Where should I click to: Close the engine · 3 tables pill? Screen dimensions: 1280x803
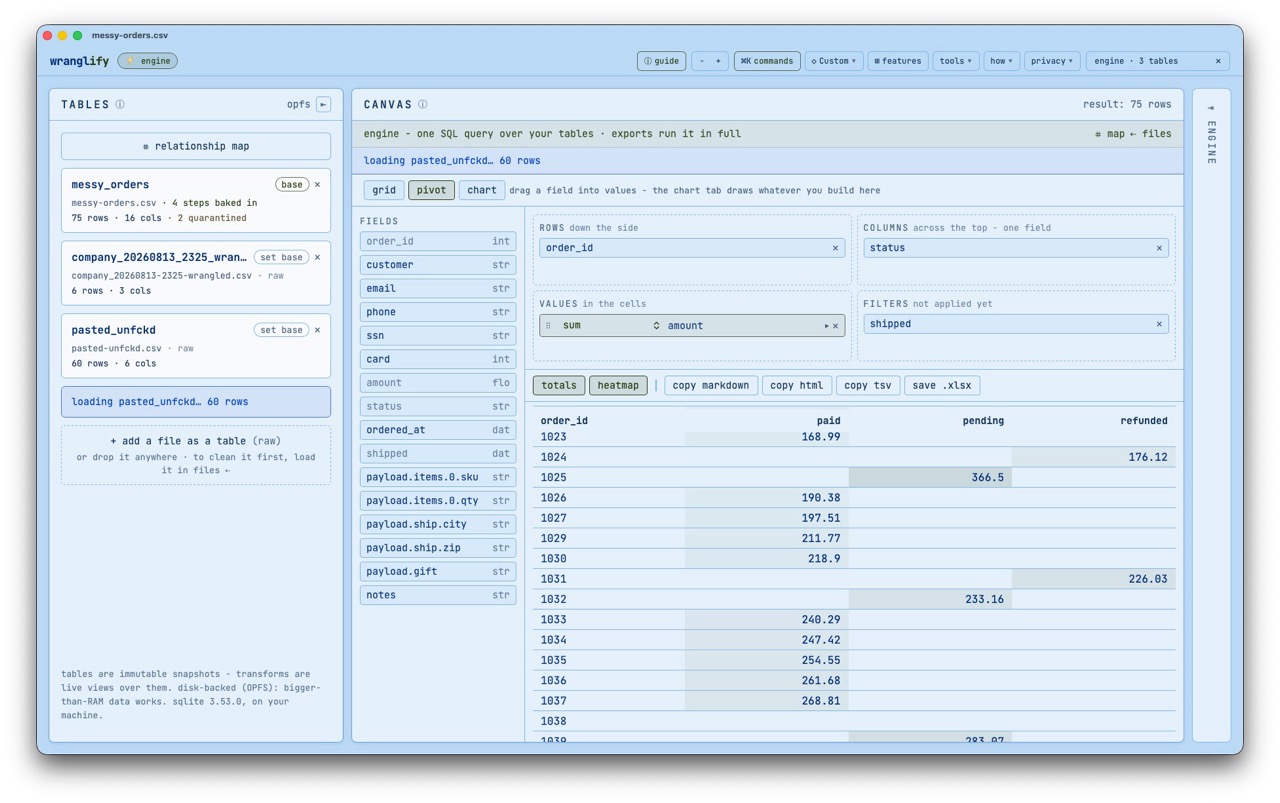1218,61
